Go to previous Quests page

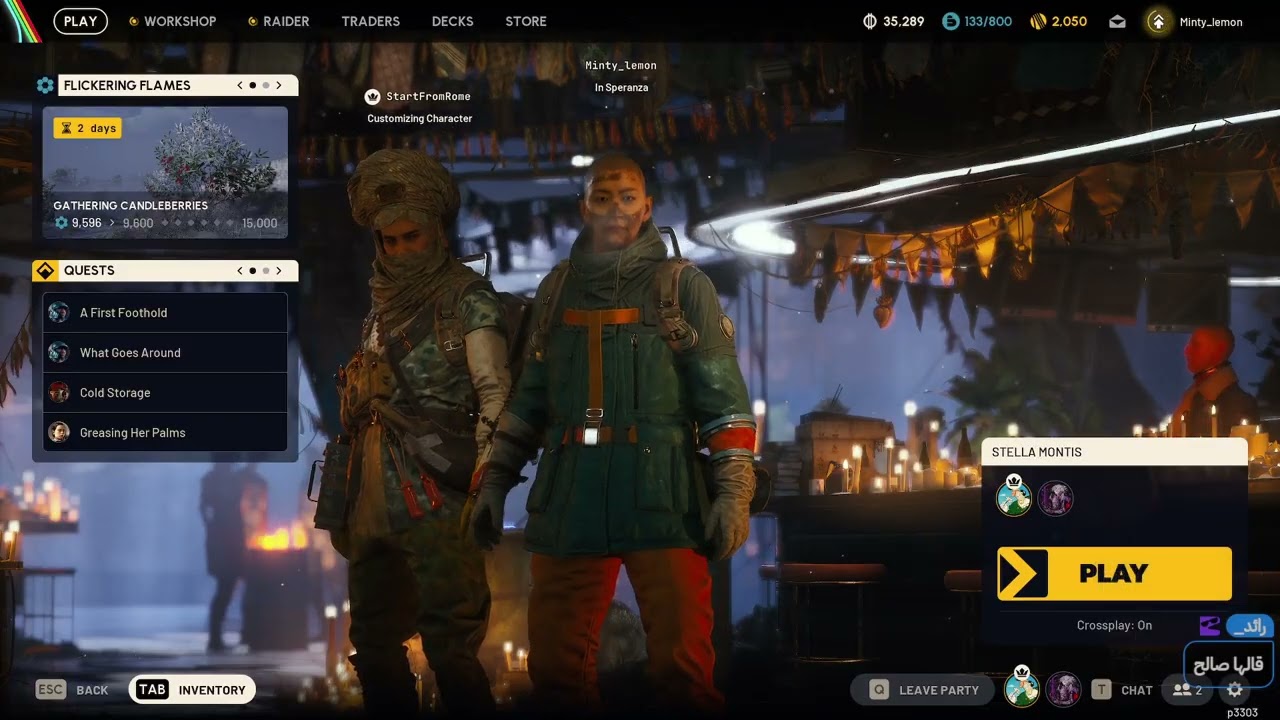tap(240, 270)
